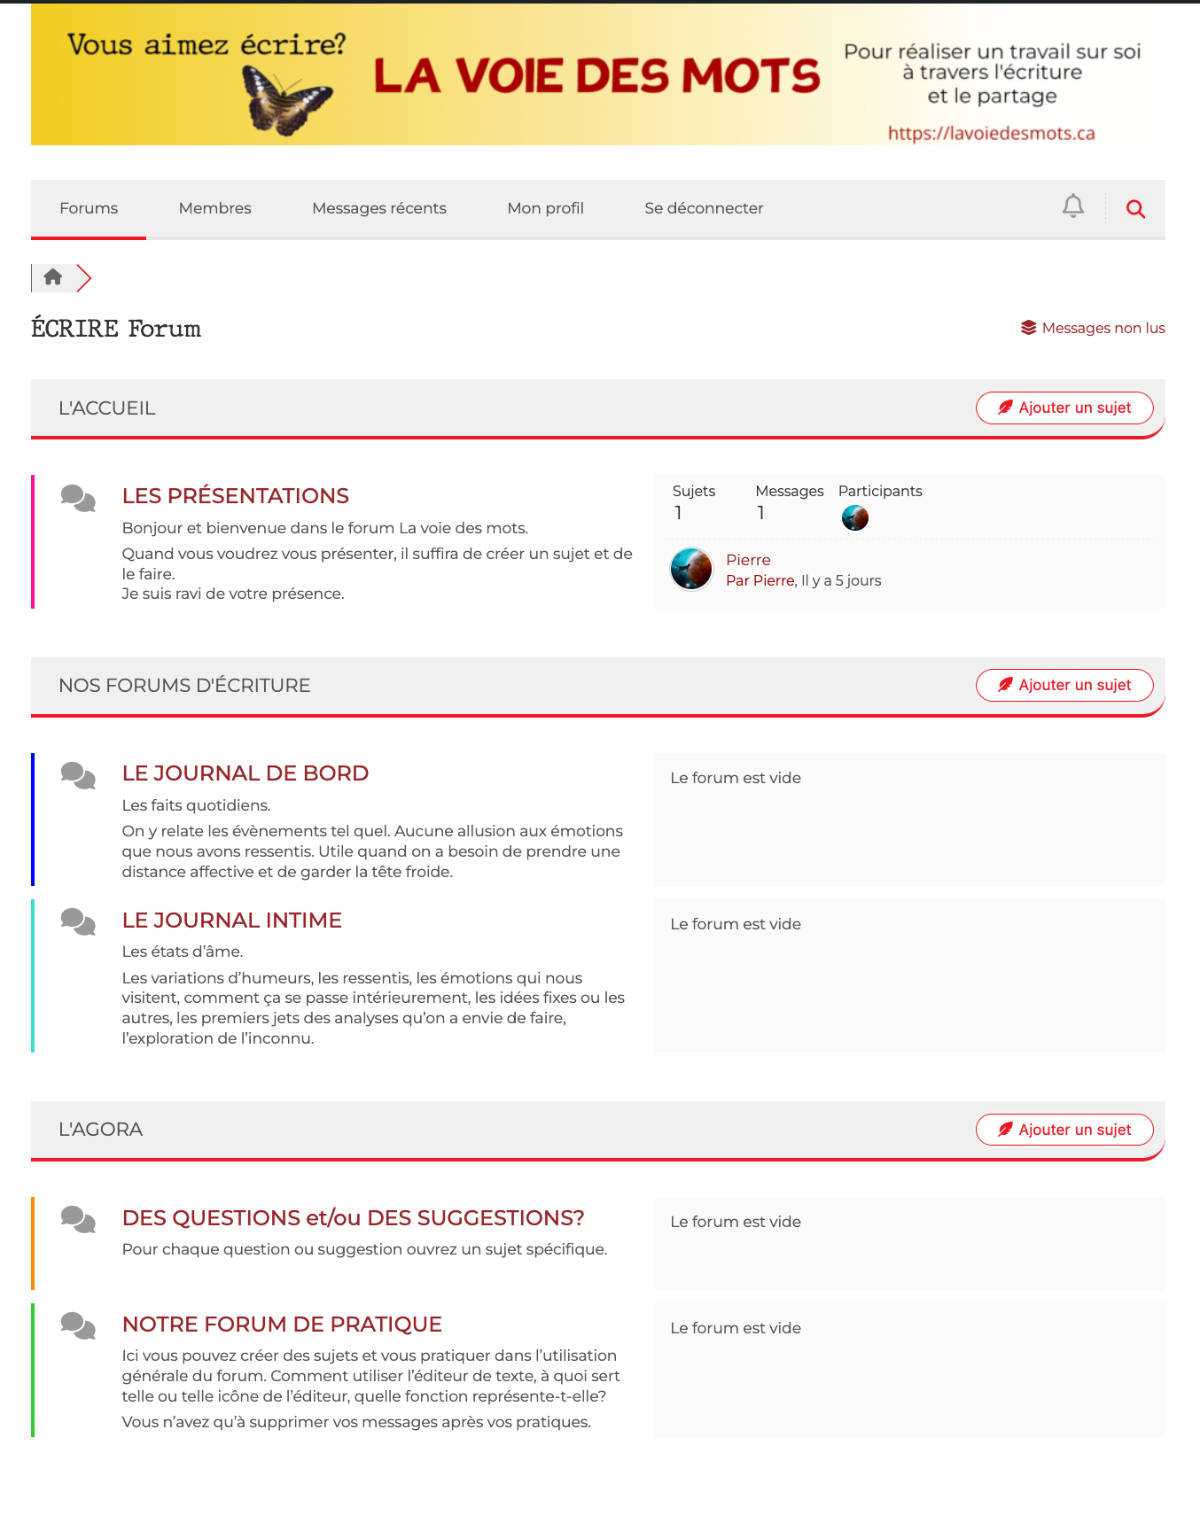Image resolution: width=1200 pixels, height=1515 pixels.
Task: Open the LES PRÉSENTATIONS forum
Action: 235,496
